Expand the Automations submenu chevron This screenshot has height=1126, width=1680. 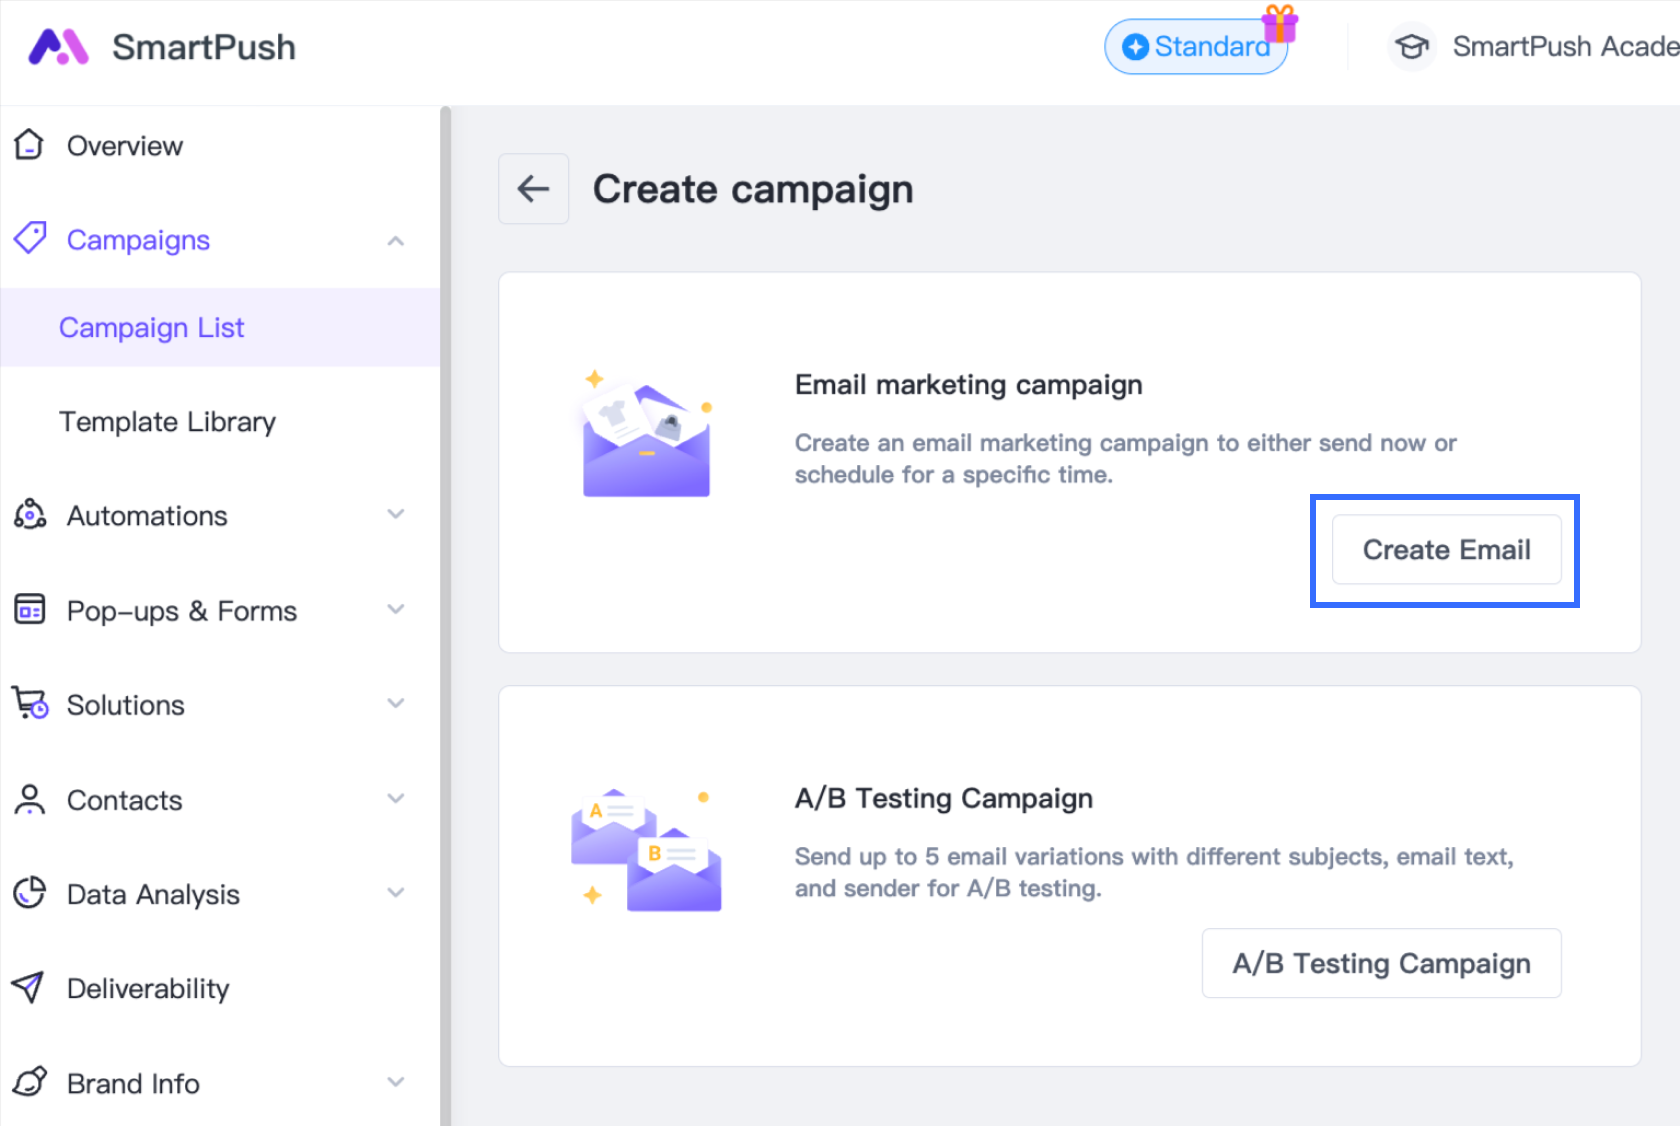tap(396, 515)
